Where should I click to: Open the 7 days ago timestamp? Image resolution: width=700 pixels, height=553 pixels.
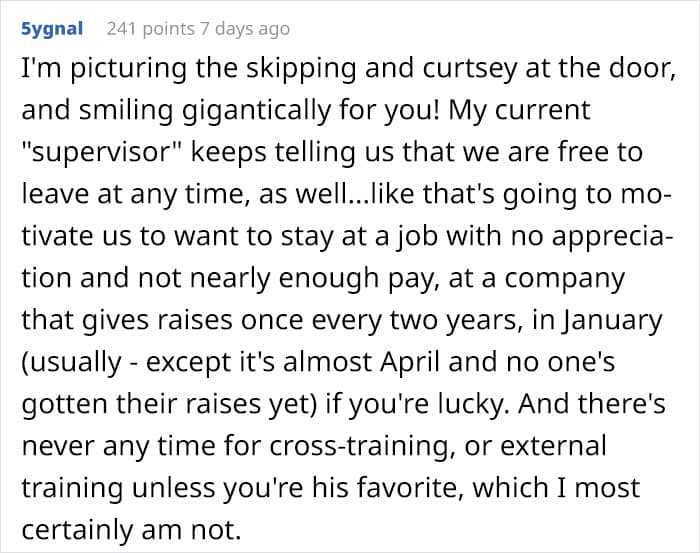[x=245, y=29]
